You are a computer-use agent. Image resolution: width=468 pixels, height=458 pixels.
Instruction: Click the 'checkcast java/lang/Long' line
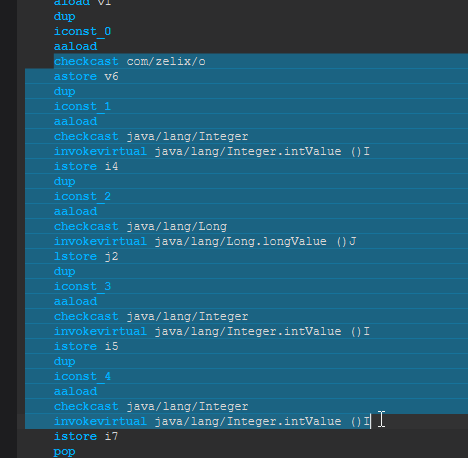[140, 226]
